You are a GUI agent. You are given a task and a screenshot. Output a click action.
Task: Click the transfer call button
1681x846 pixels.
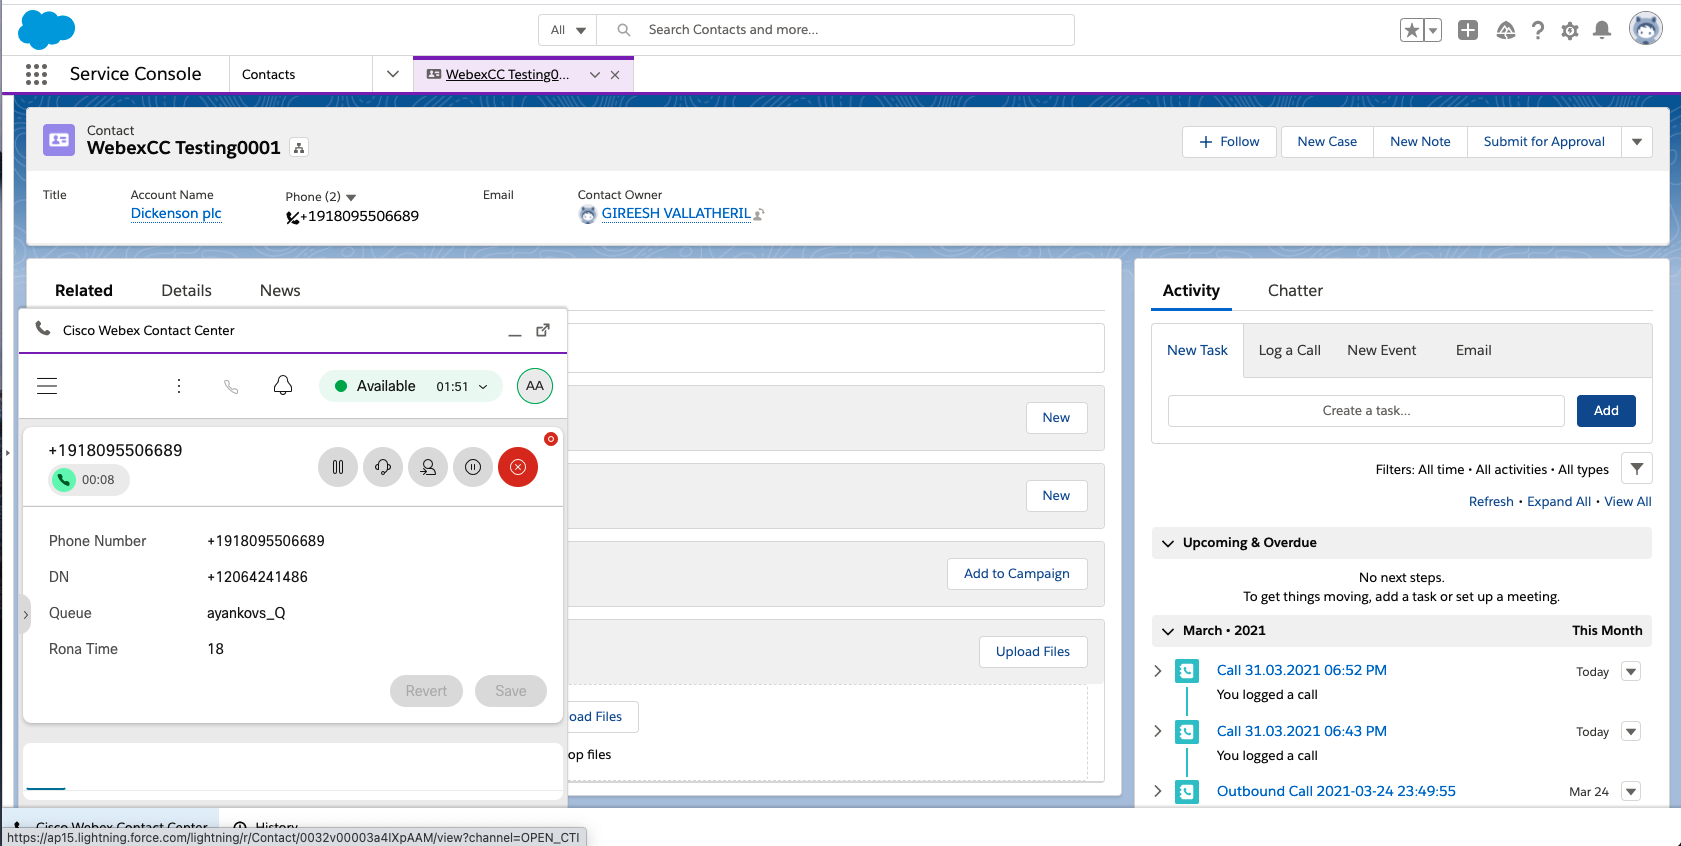pyautogui.click(x=428, y=467)
